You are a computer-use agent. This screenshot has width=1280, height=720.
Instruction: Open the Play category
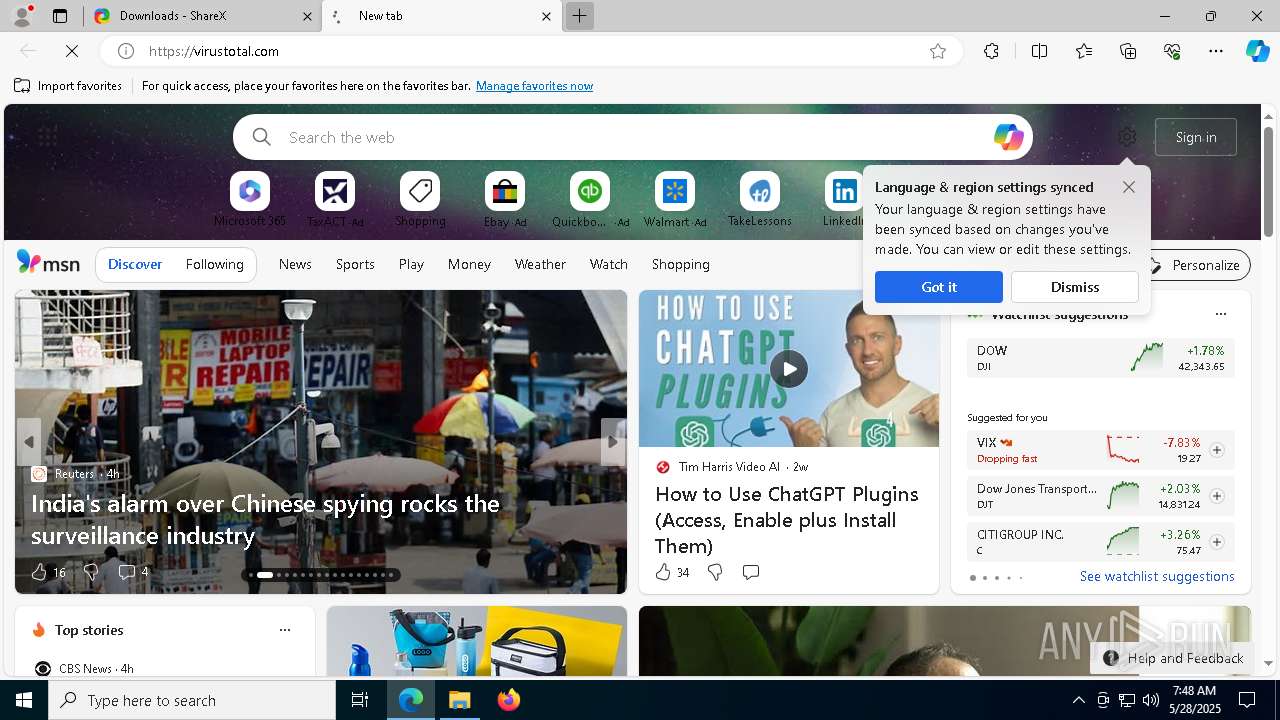[411, 264]
